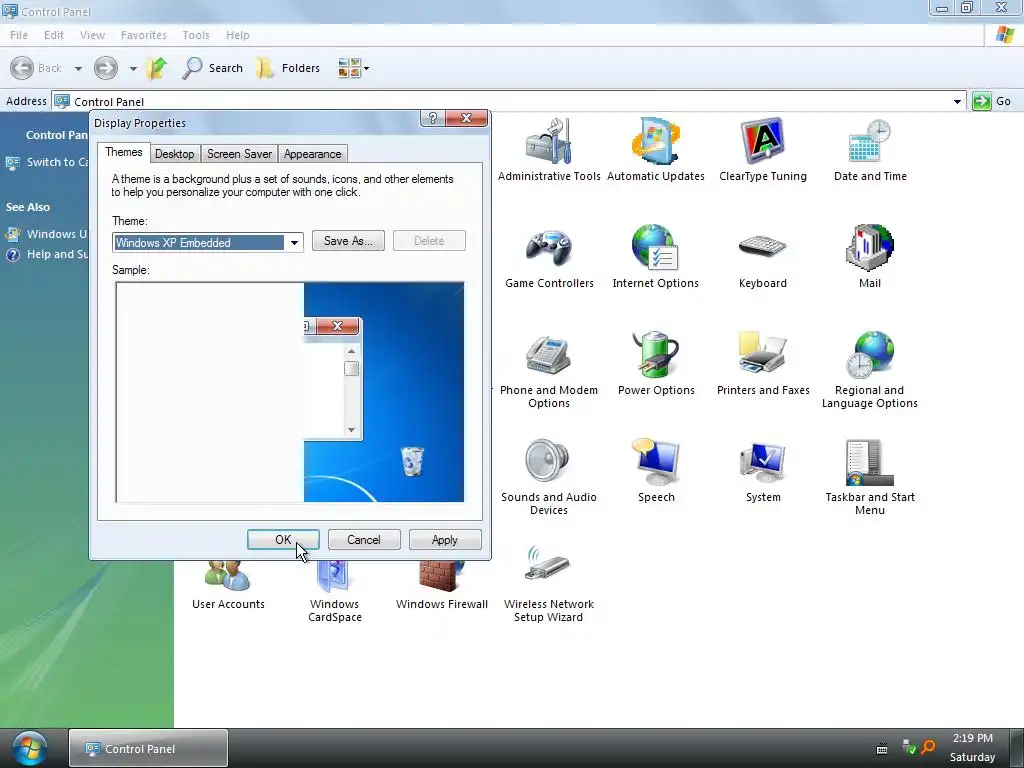Open the Mail applet
The image size is (1024, 768).
click(x=870, y=257)
